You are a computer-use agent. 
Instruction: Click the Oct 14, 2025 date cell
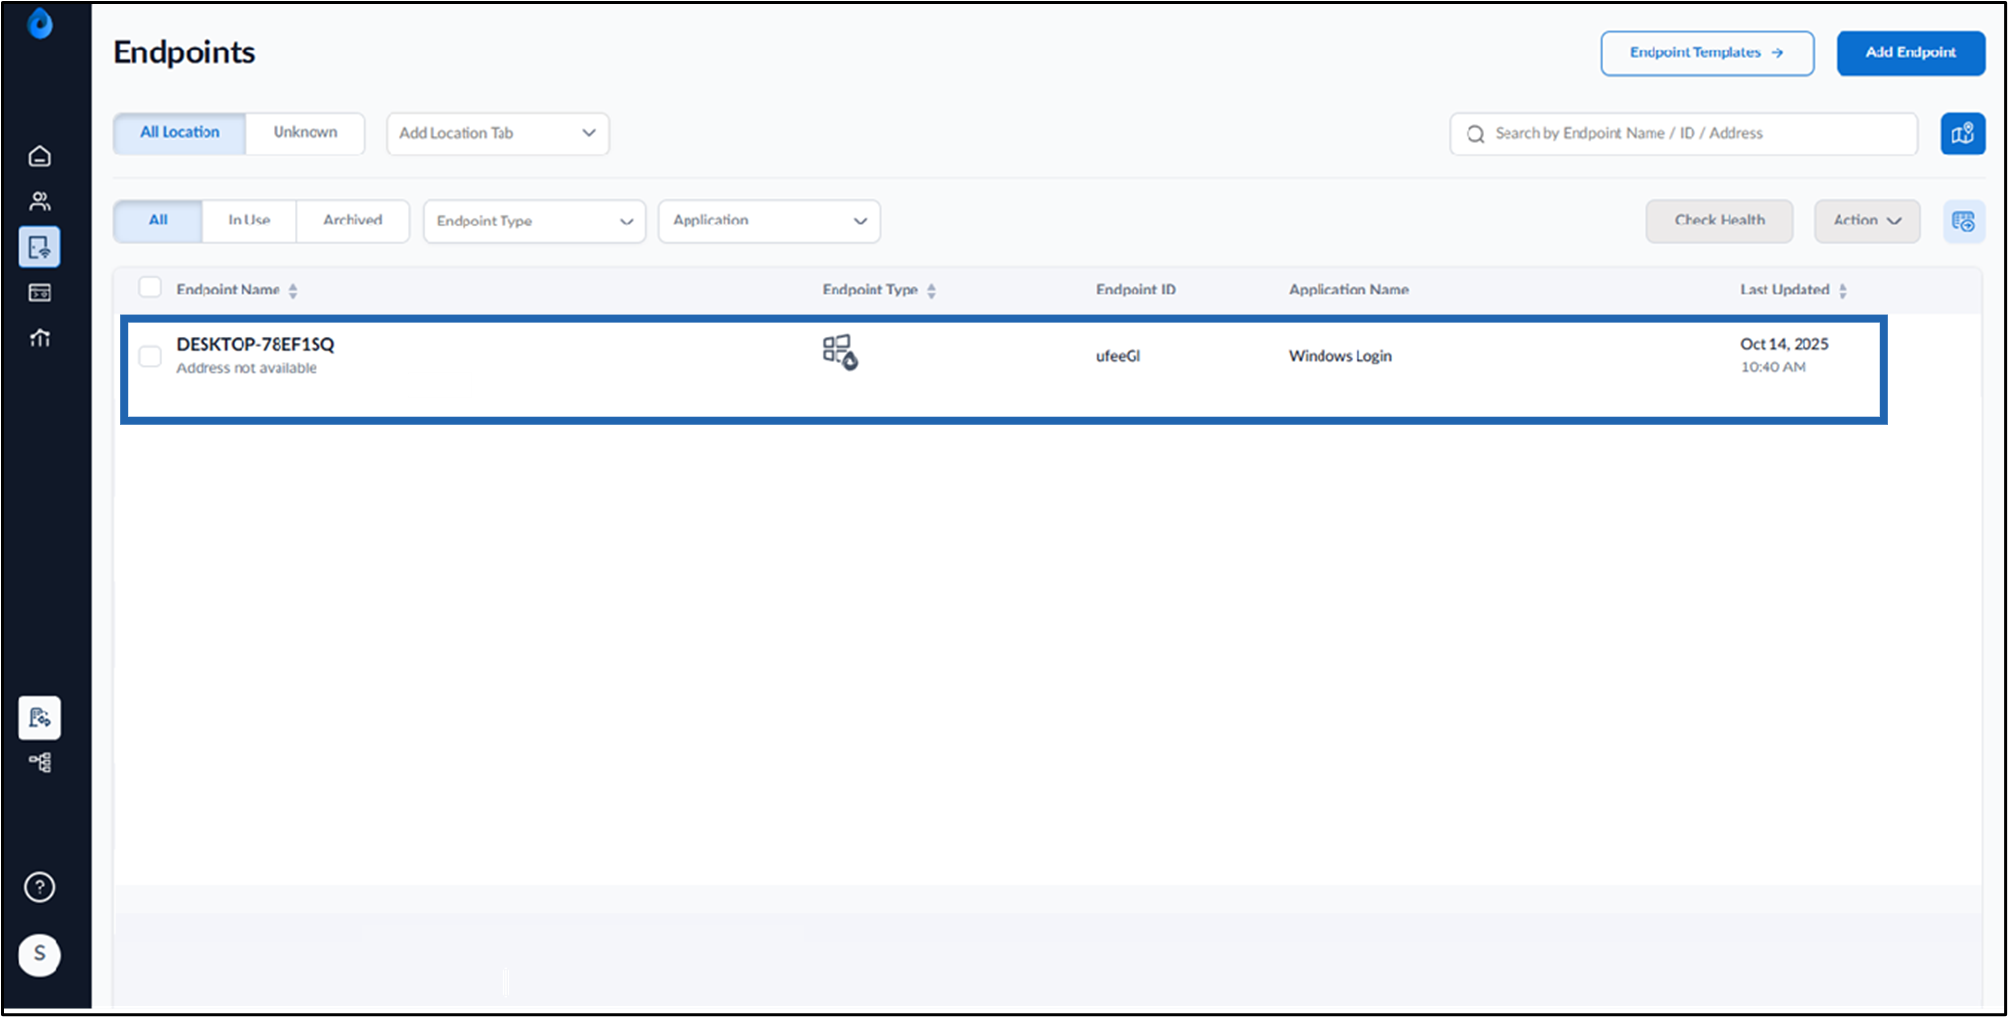pos(1784,344)
